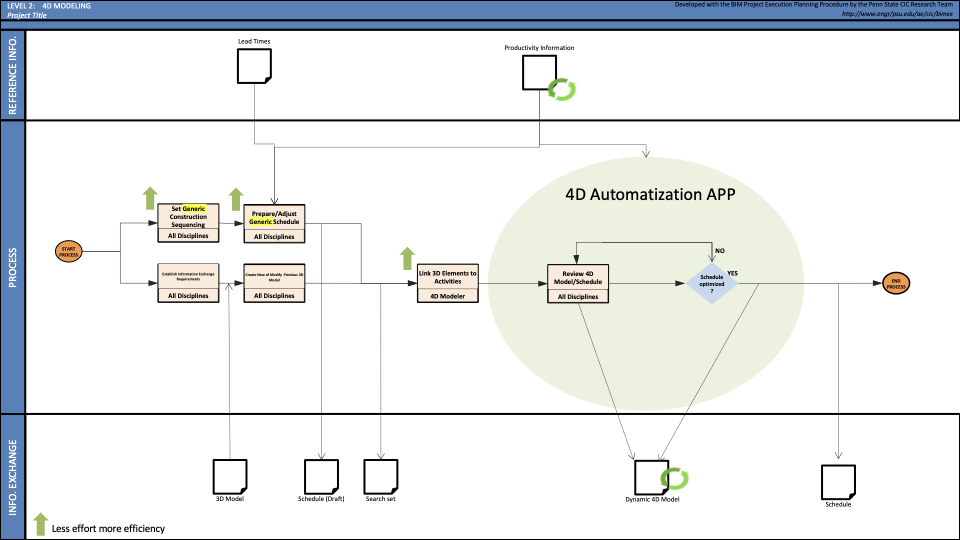Click the orange Start Process oval

click(69, 252)
